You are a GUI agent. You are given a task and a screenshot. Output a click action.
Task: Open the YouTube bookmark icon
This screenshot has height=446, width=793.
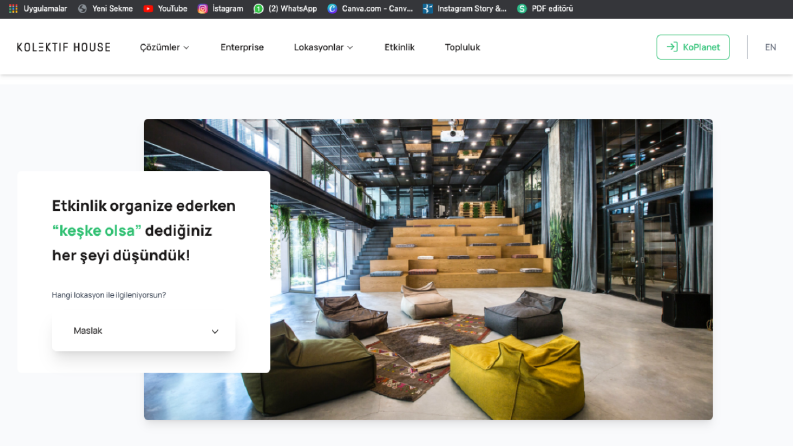pos(148,9)
